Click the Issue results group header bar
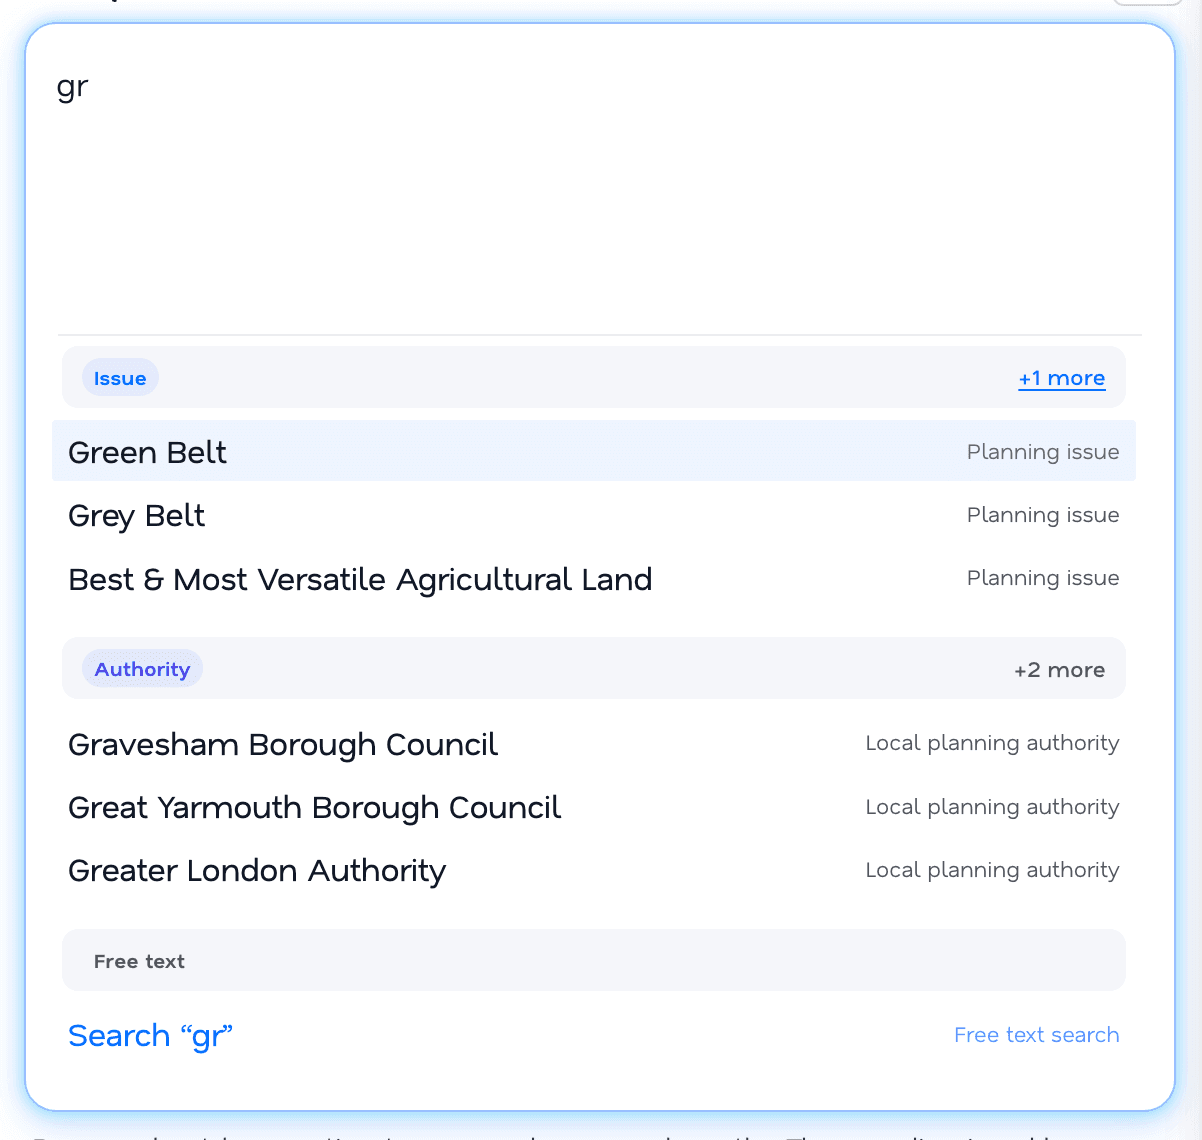 click(594, 377)
